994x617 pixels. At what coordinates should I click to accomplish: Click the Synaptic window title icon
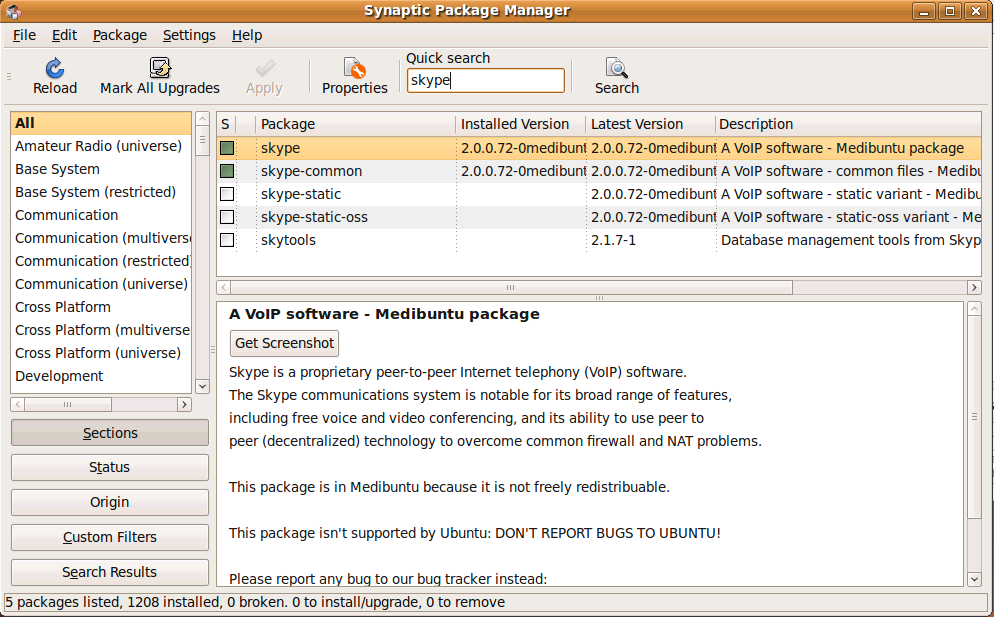[13, 11]
